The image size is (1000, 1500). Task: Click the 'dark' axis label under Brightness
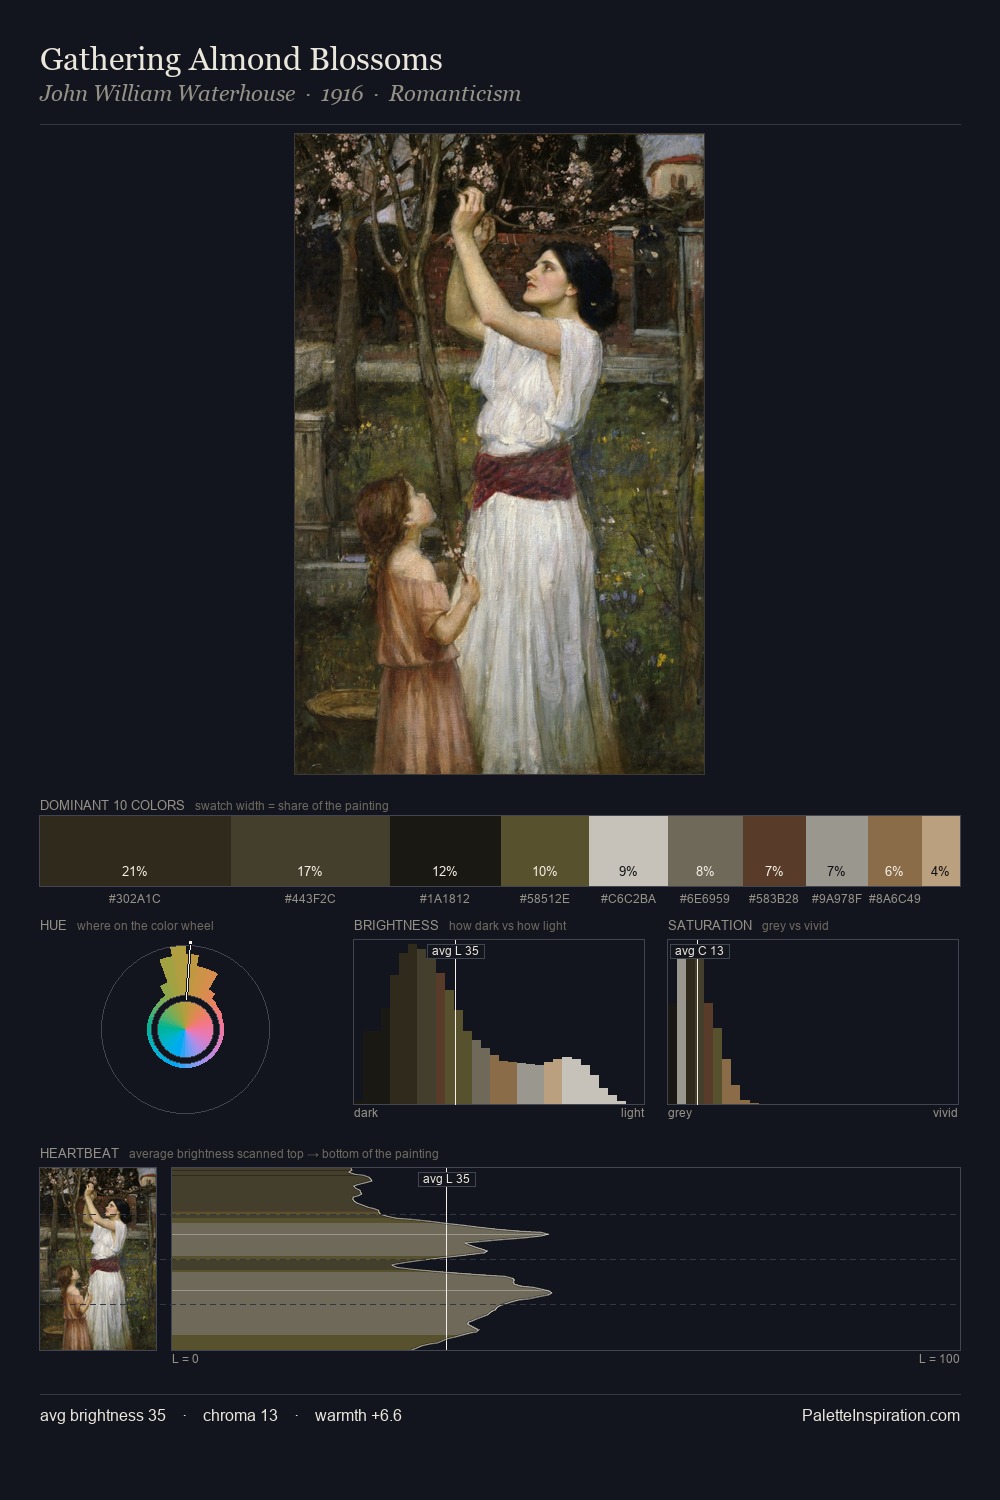click(366, 1113)
